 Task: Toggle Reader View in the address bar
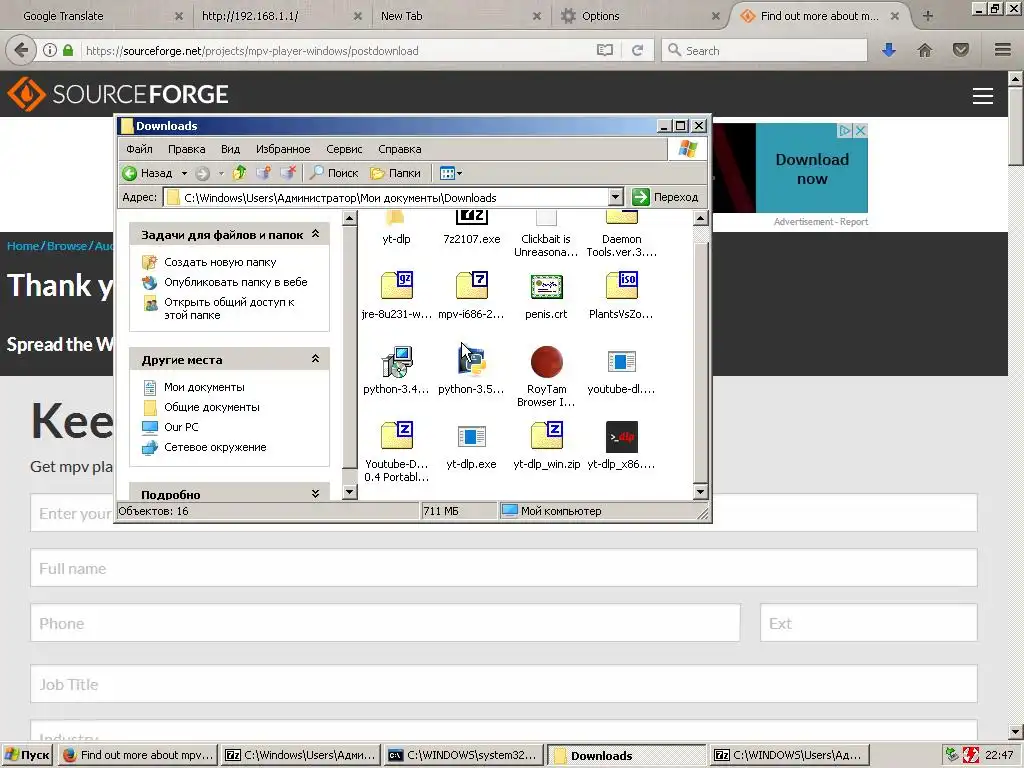tap(605, 50)
